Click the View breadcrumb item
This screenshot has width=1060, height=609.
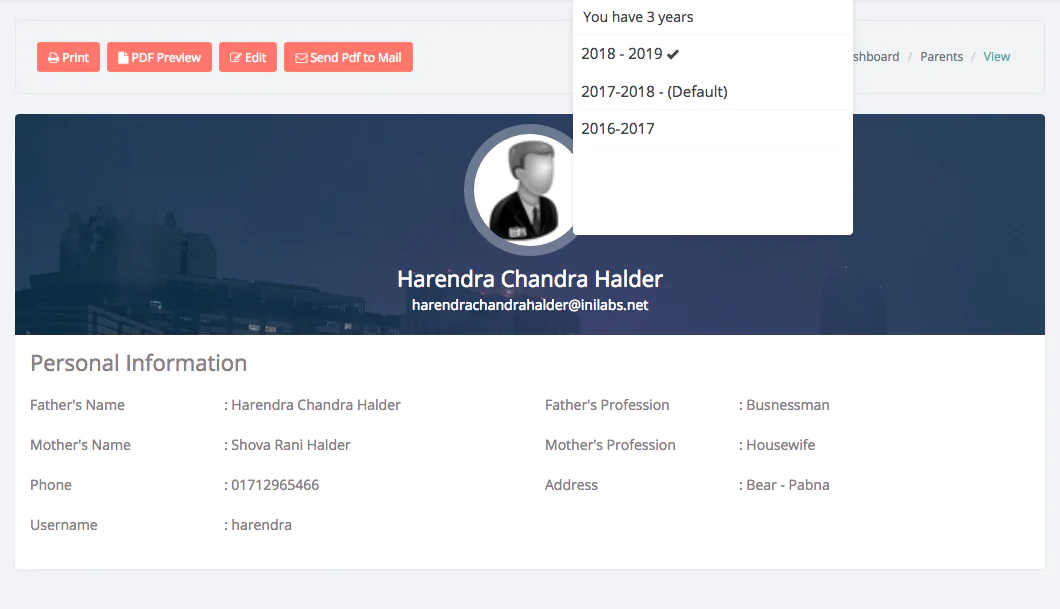[x=996, y=57]
